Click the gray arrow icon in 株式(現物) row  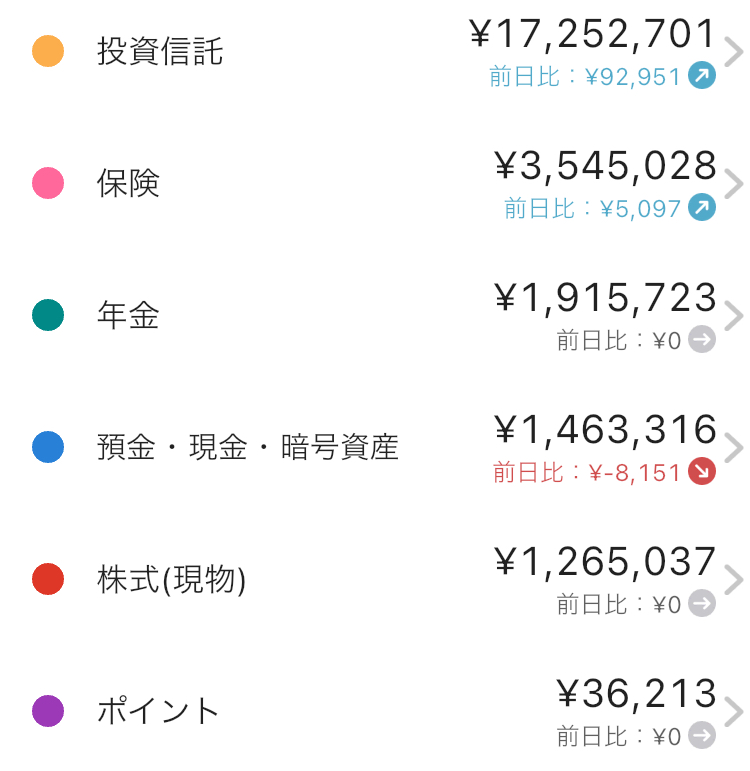[702, 603]
